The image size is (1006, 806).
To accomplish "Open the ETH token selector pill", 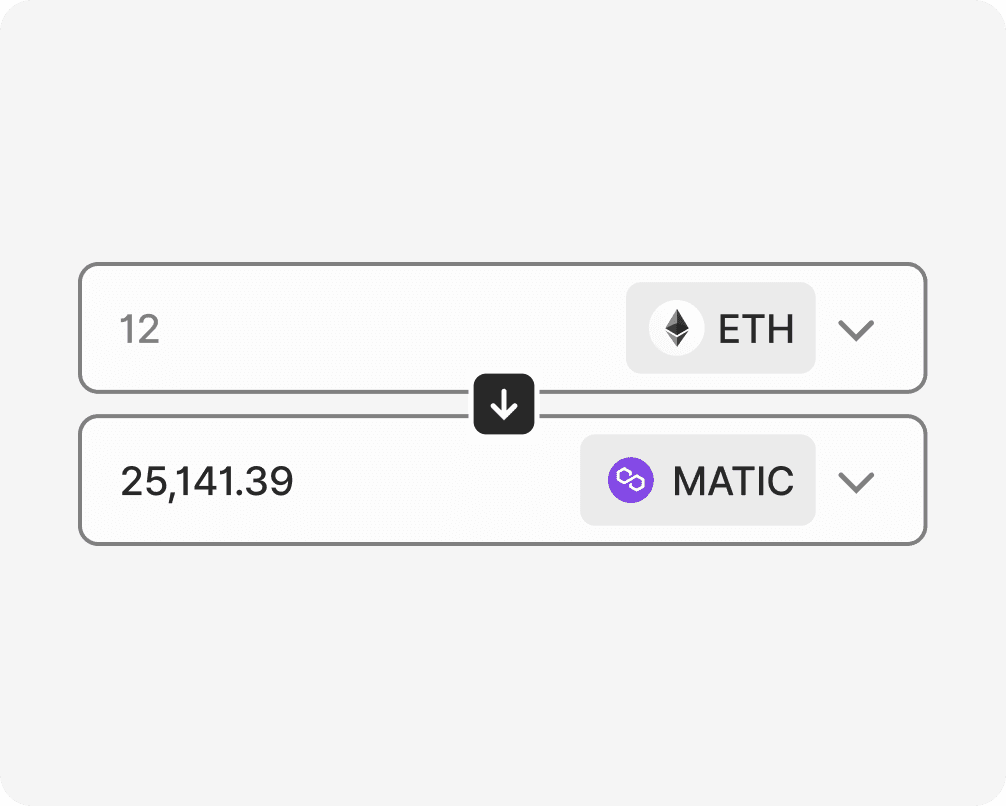I will click(x=720, y=328).
